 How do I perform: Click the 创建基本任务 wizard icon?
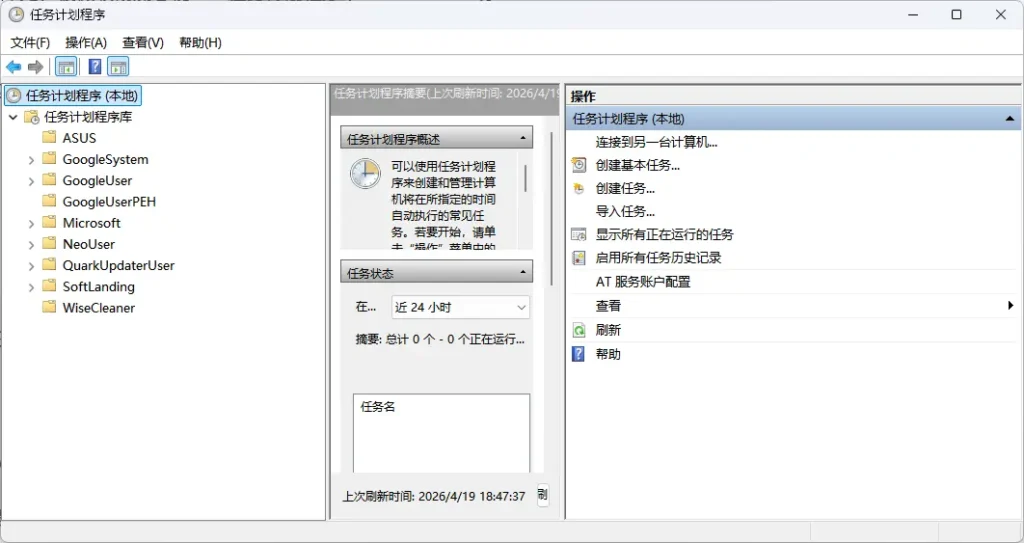coord(579,165)
